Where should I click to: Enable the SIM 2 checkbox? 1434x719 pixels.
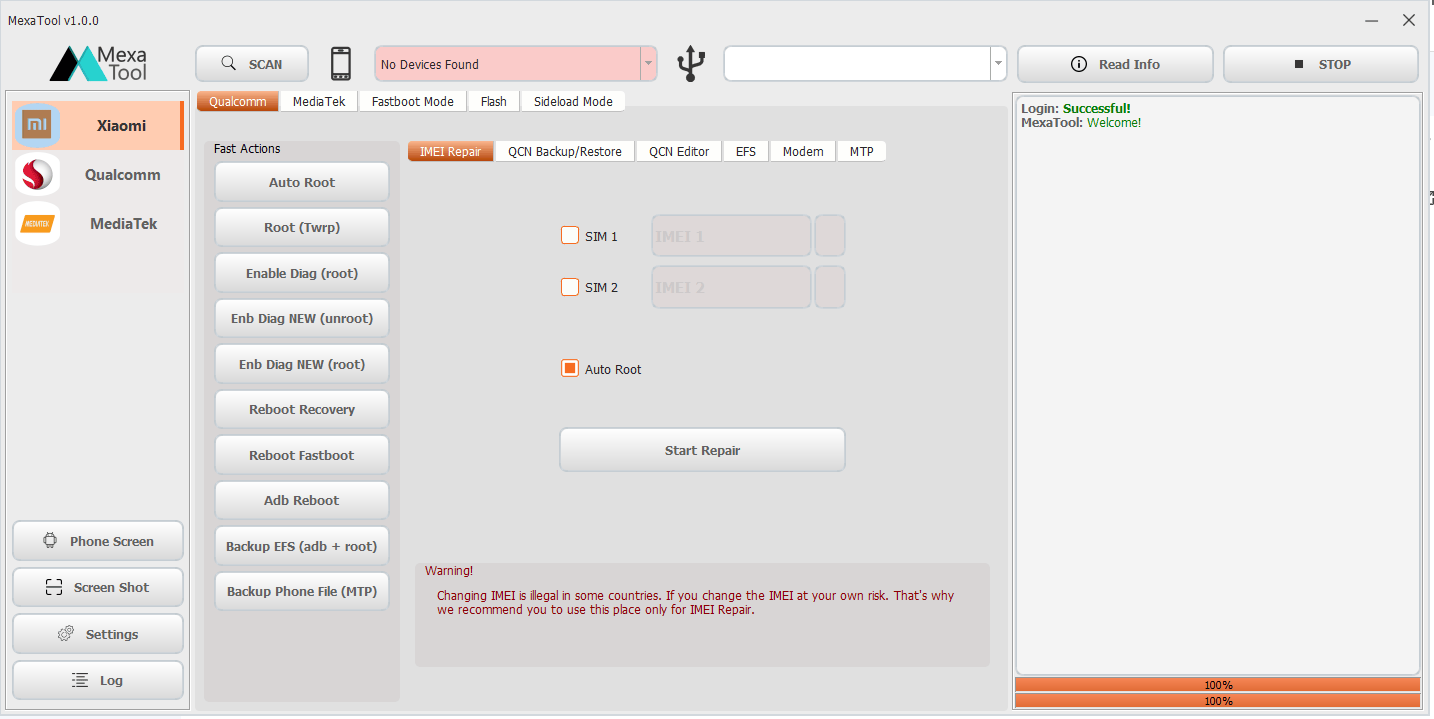570,287
